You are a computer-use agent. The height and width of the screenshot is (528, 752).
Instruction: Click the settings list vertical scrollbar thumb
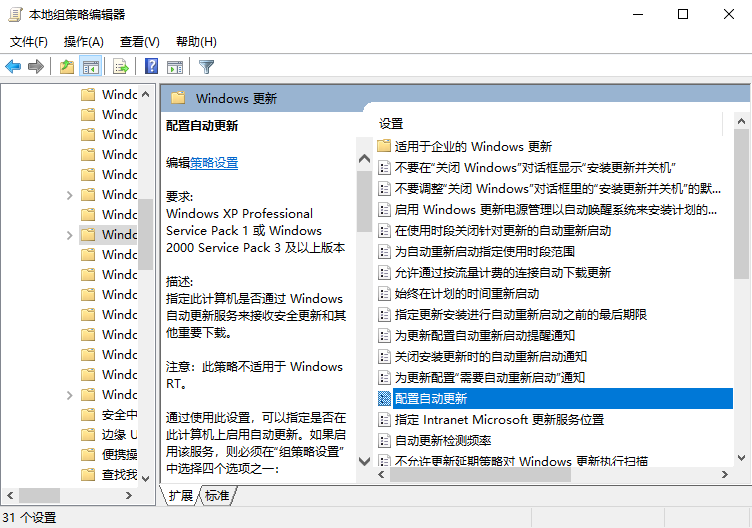point(741,204)
